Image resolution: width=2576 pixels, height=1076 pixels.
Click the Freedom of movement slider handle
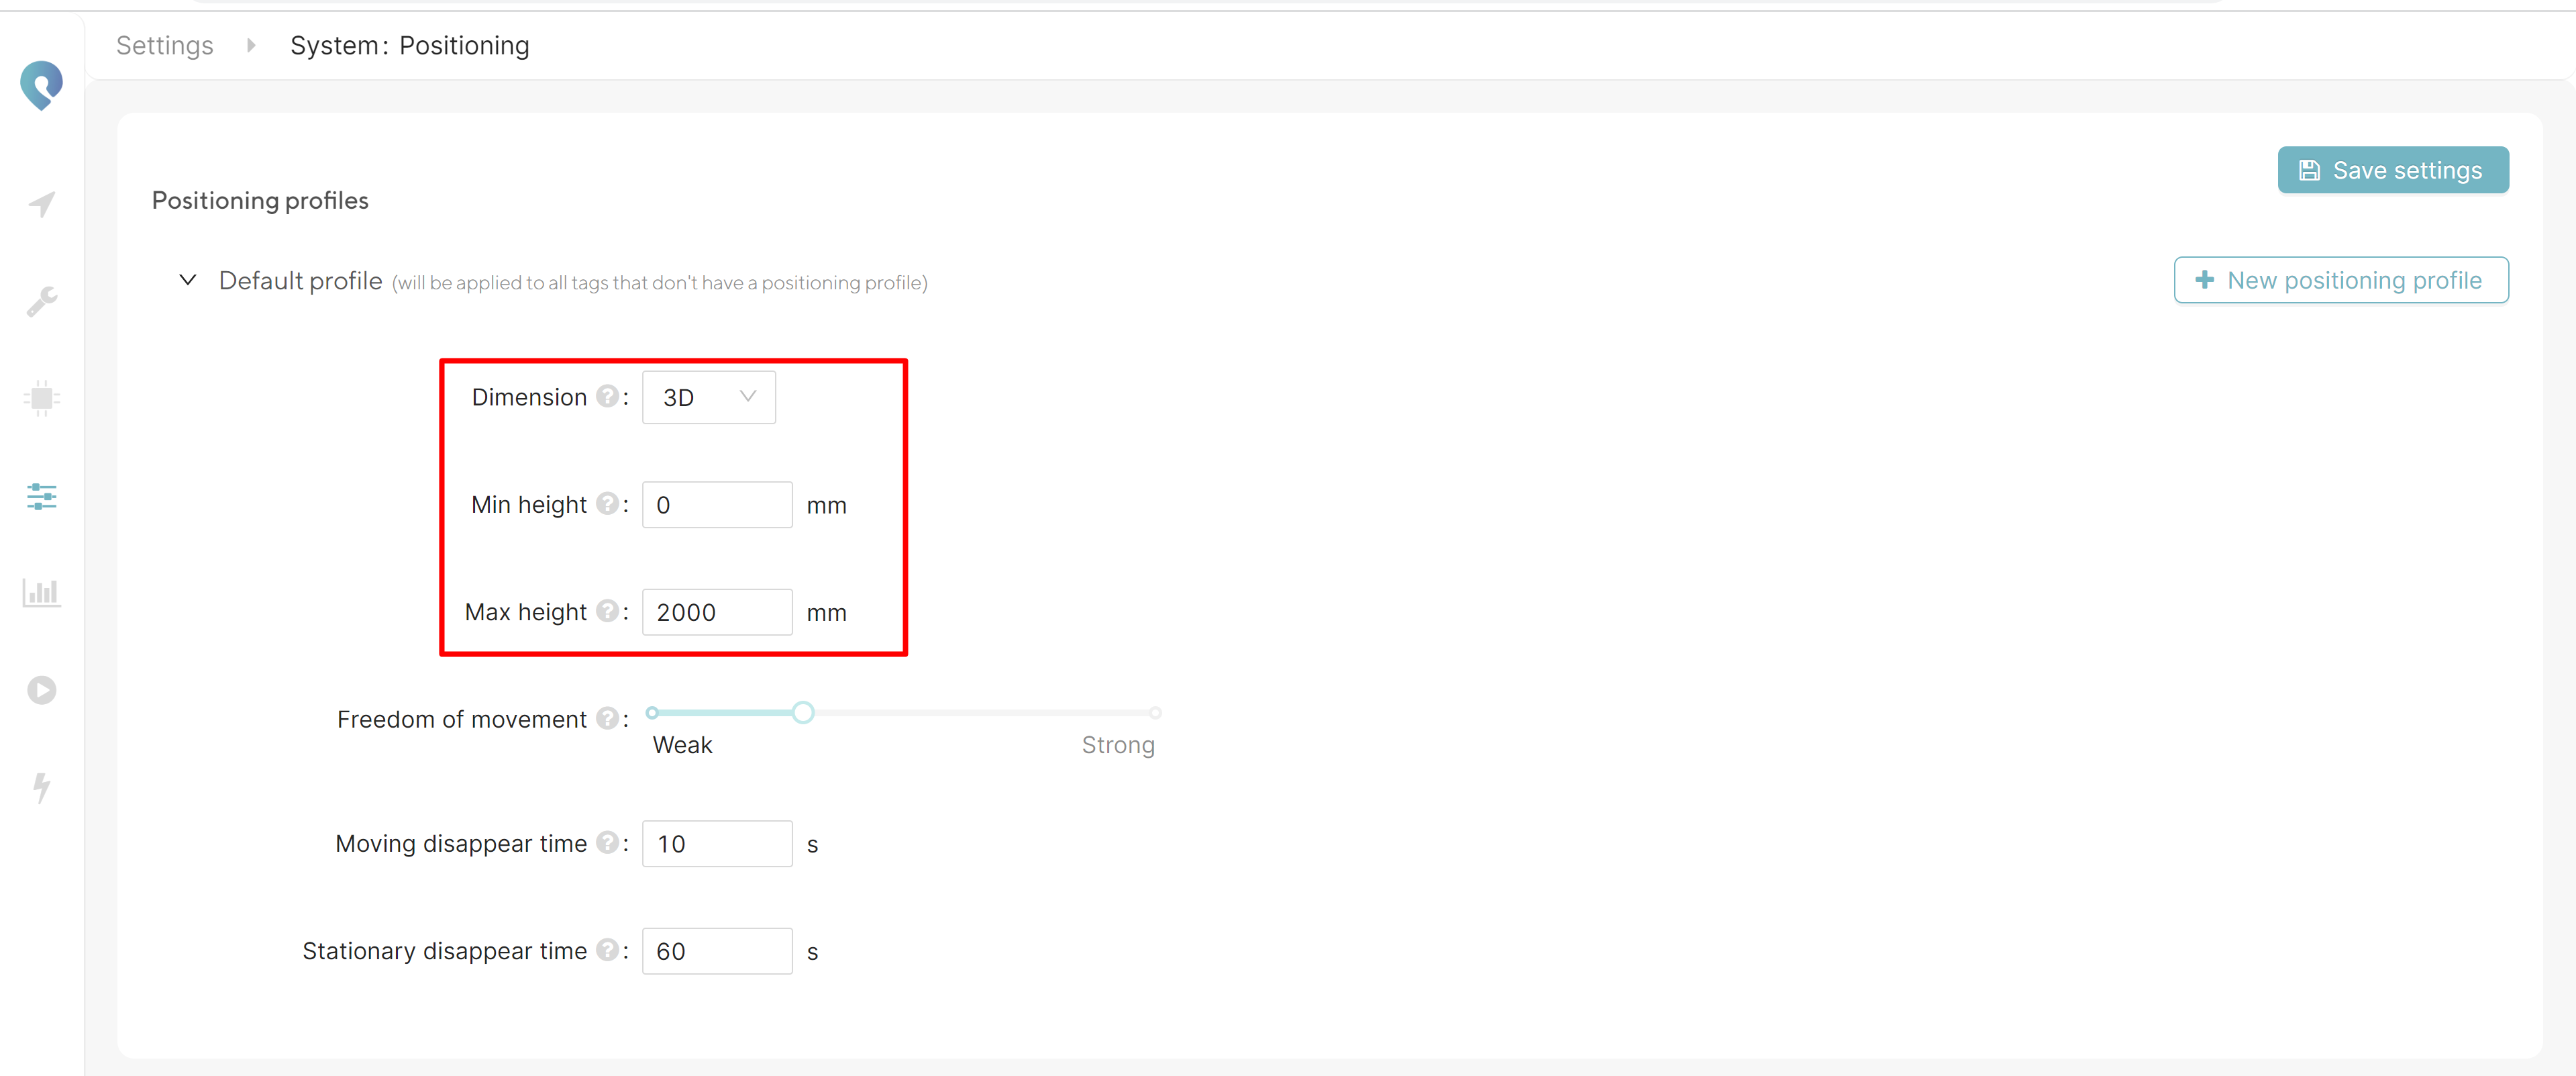click(x=803, y=713)
